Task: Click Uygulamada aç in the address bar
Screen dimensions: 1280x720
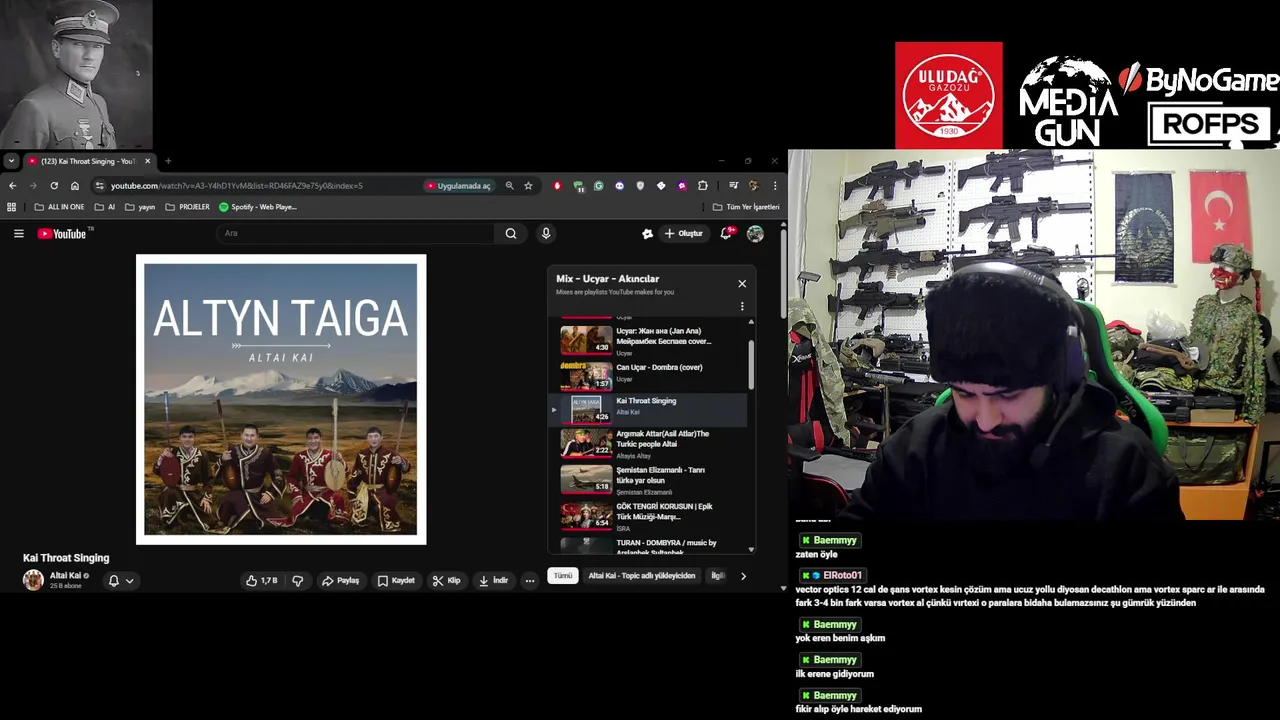Action: pyautogui.click(x=458, y=185)
